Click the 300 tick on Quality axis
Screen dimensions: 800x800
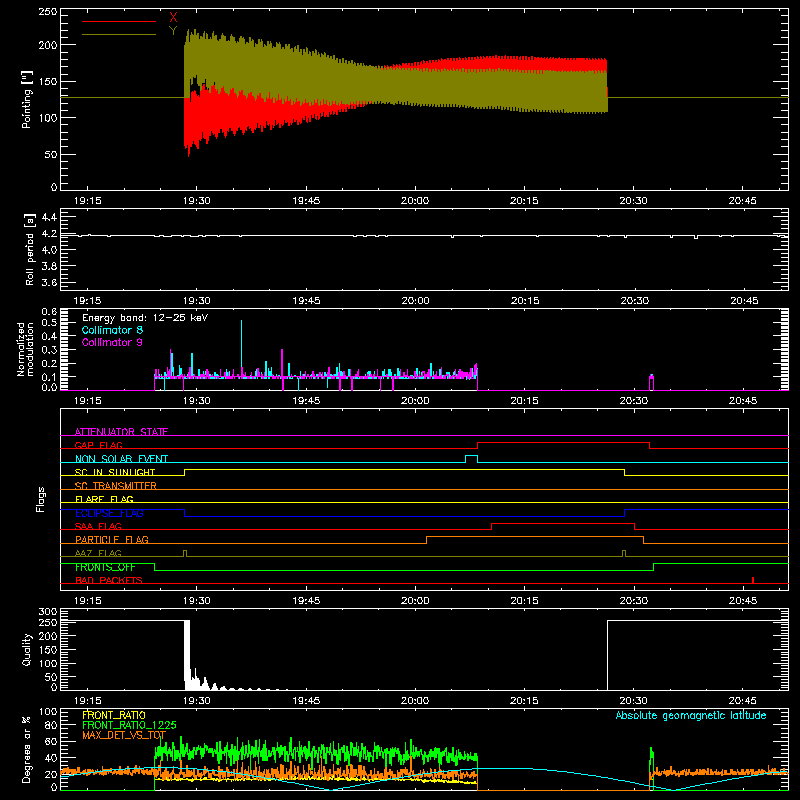point(47,612)
